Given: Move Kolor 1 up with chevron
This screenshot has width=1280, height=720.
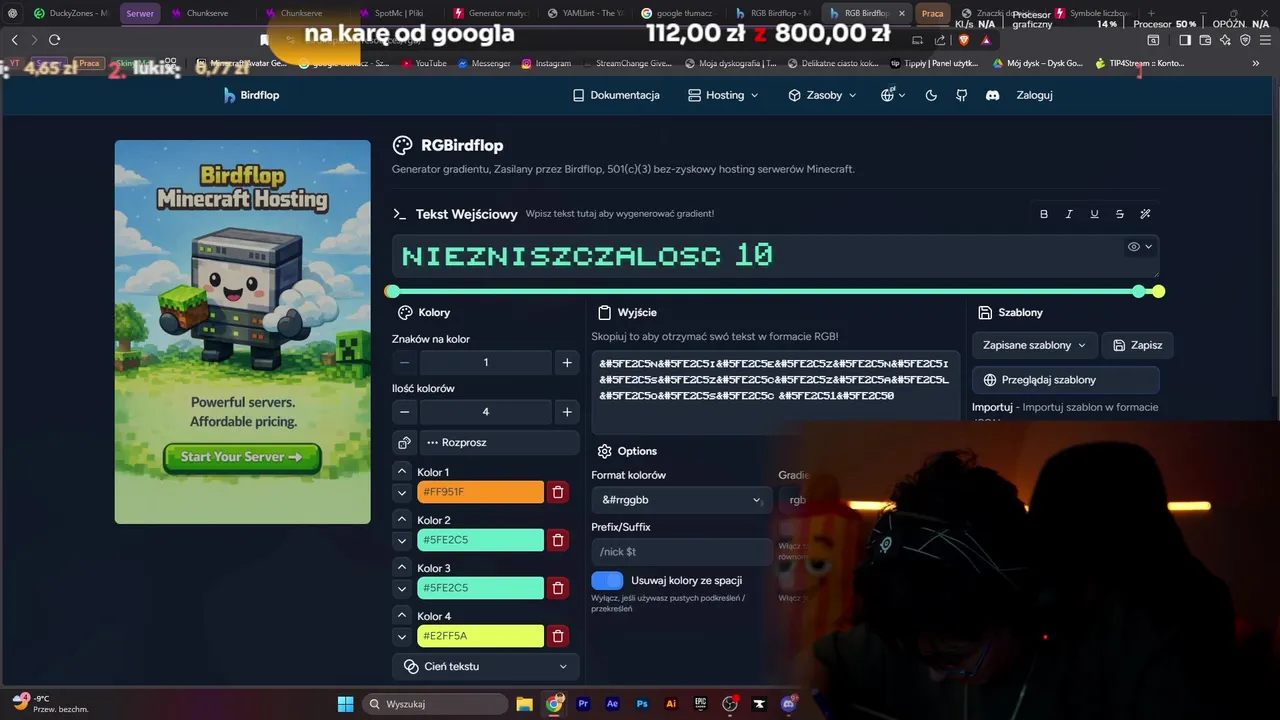Looking at the screenshot, I should pyautogui.click(x=402, y=471).
